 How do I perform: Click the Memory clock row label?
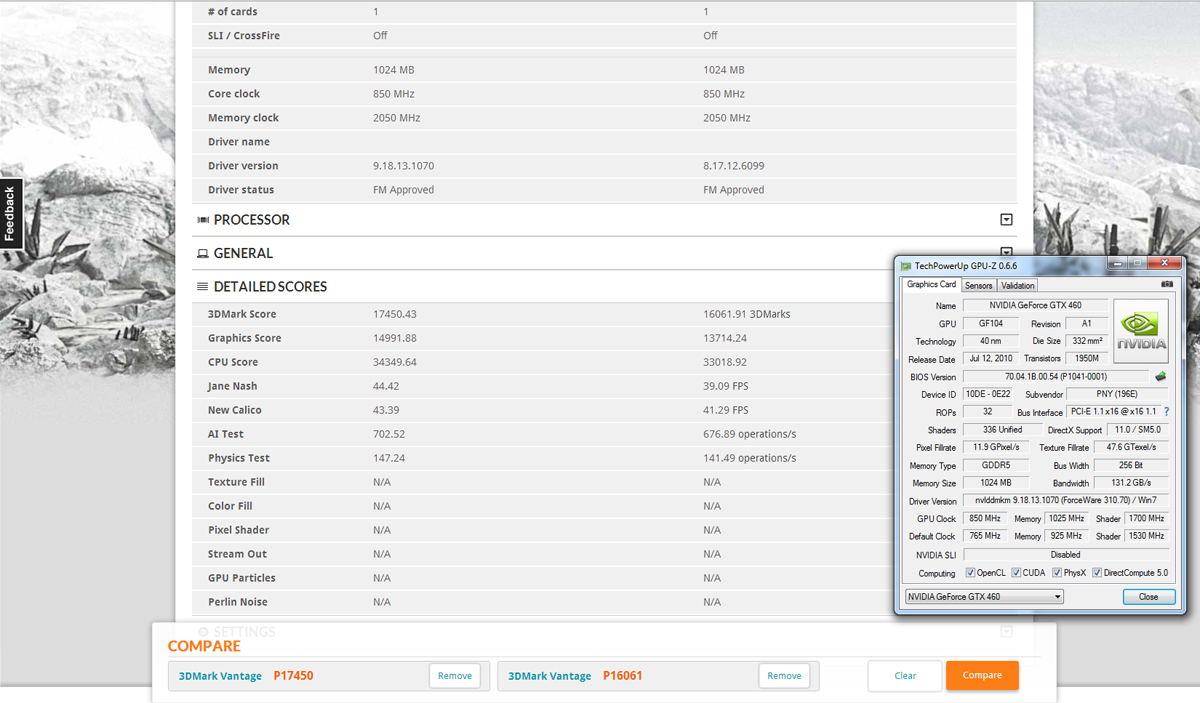tap(243, 118)
